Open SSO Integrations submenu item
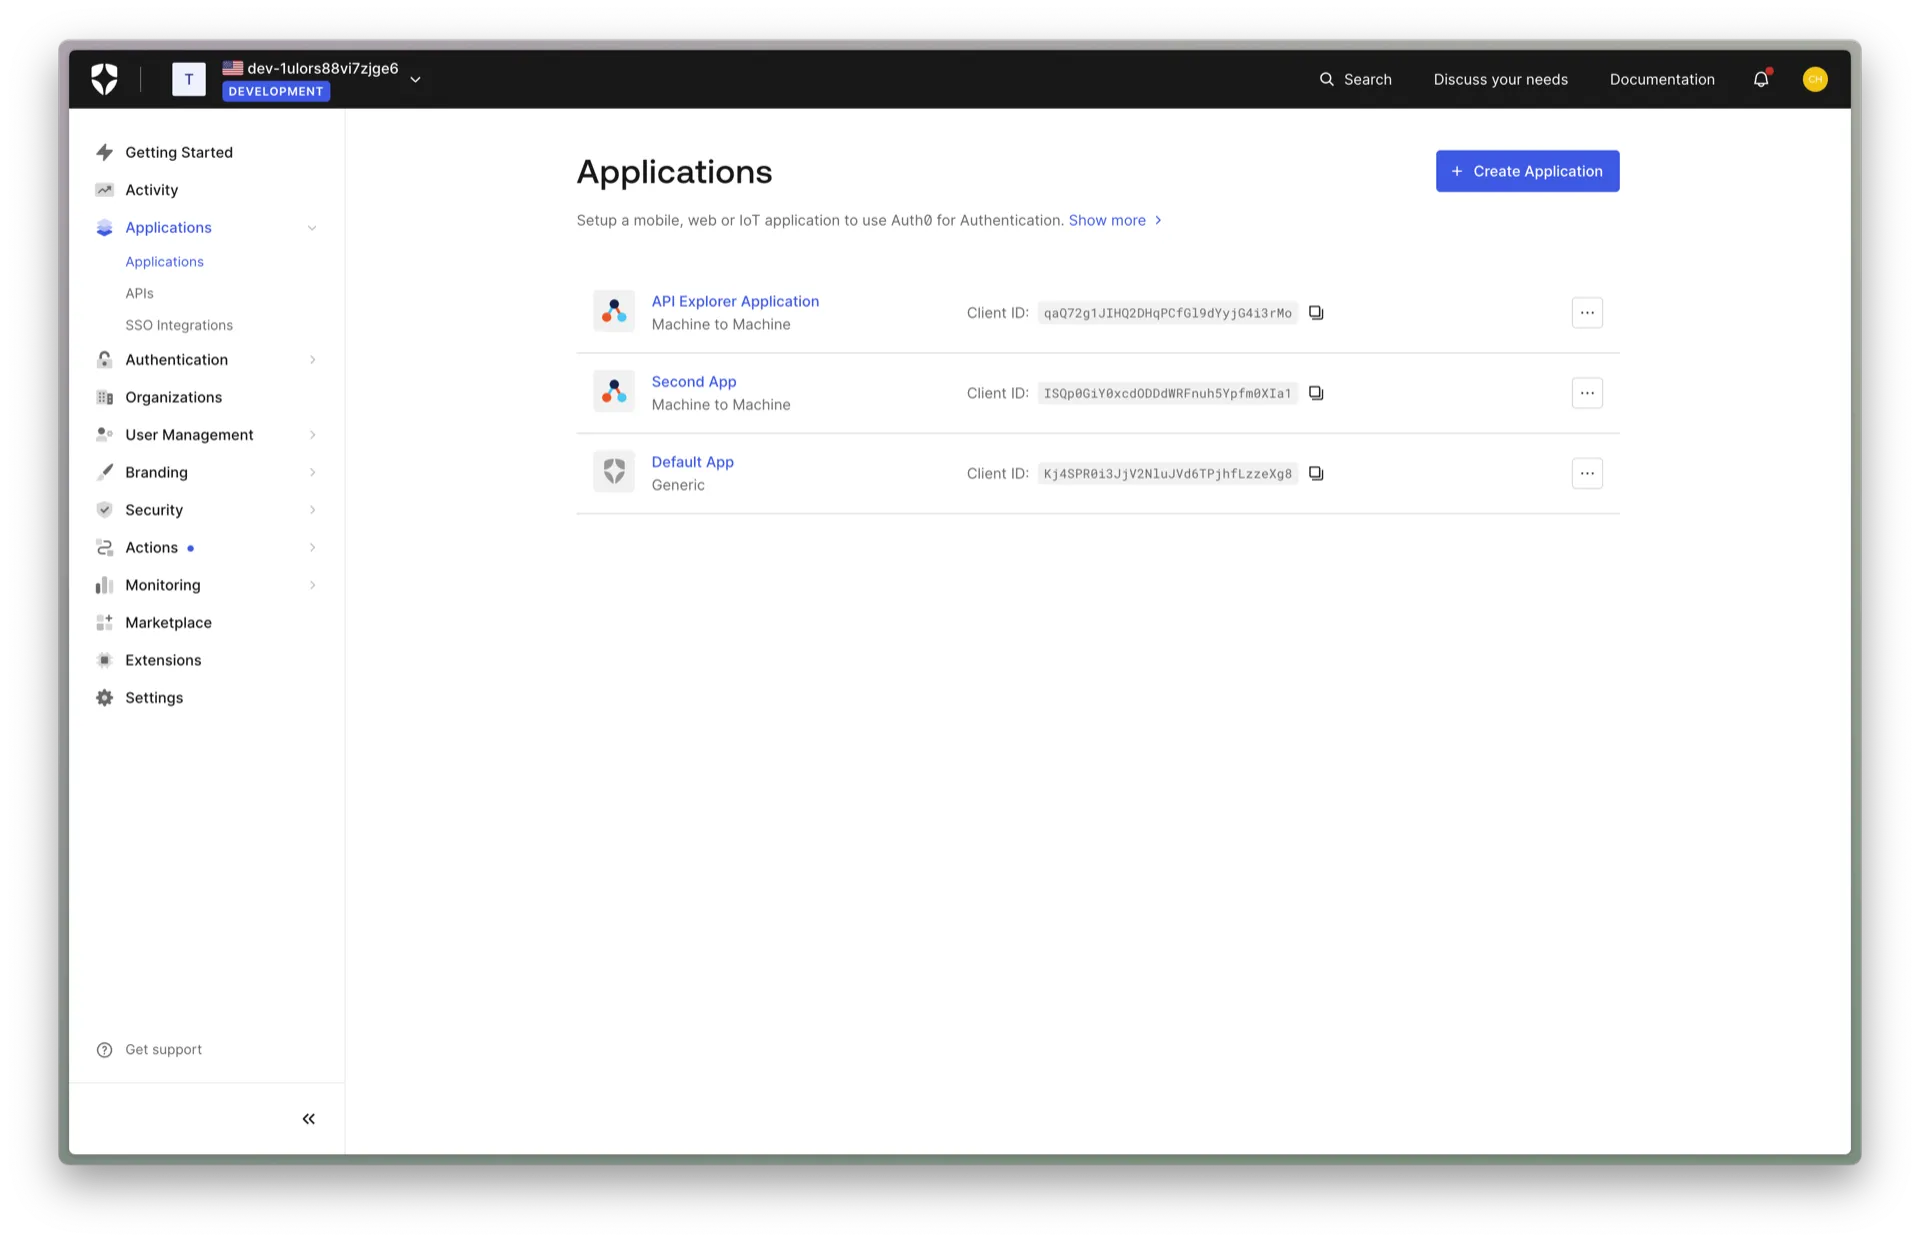1920x1242 pixels. click(x=179, y=325)
